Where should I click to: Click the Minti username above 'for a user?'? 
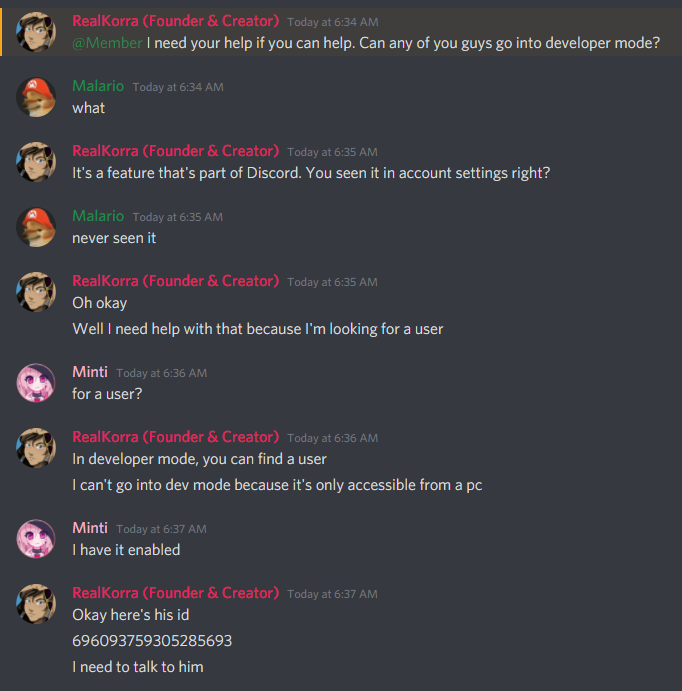[x=90, y=372]
